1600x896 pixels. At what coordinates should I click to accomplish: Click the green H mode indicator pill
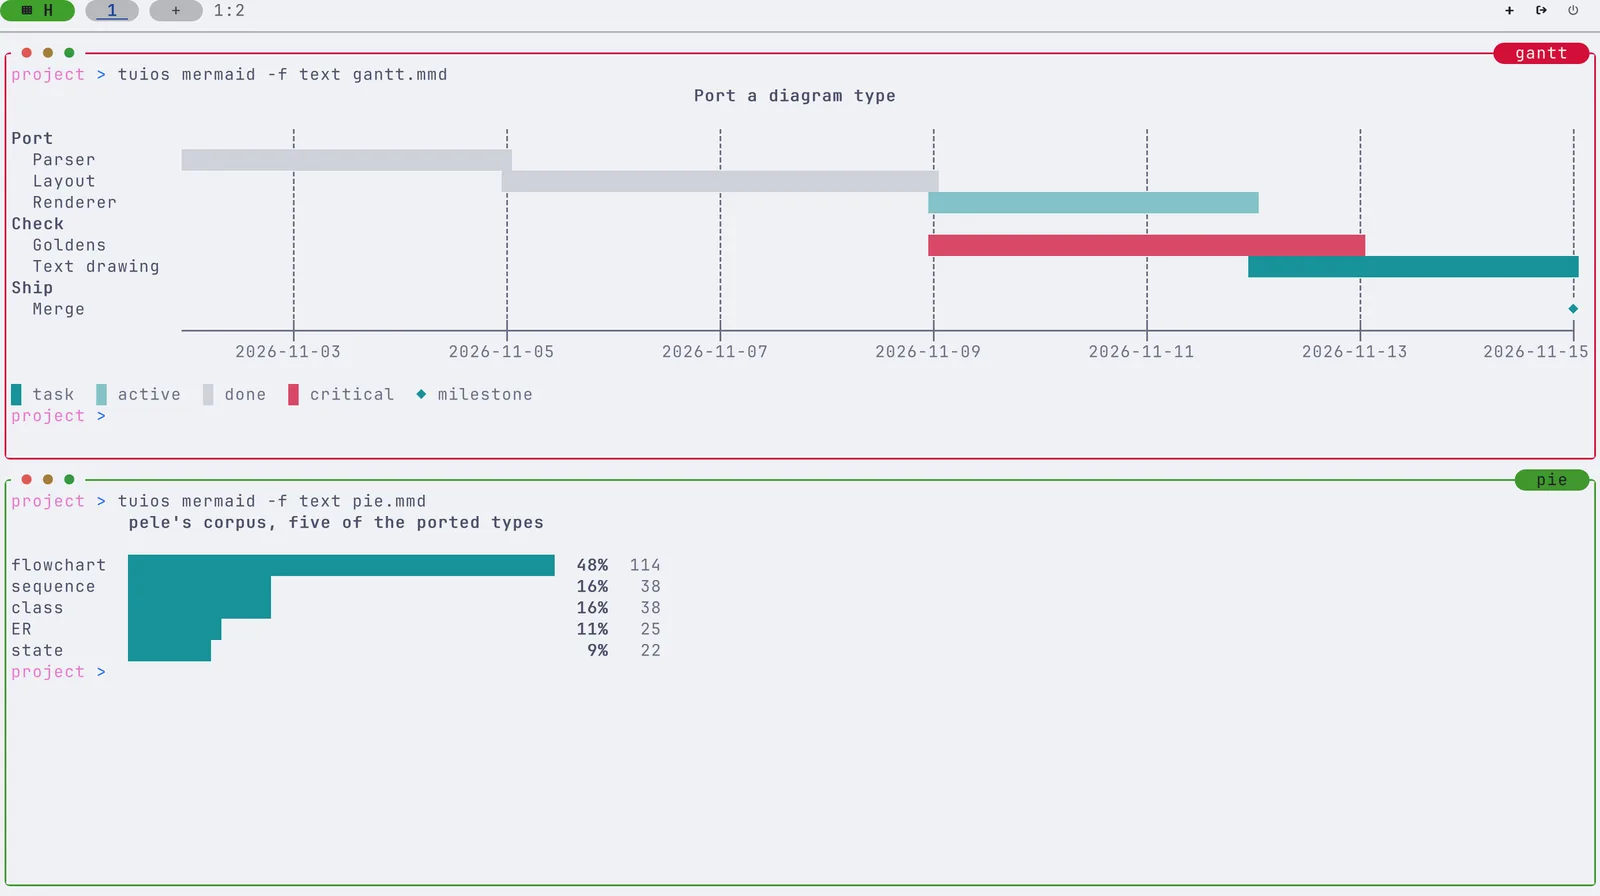37,11
